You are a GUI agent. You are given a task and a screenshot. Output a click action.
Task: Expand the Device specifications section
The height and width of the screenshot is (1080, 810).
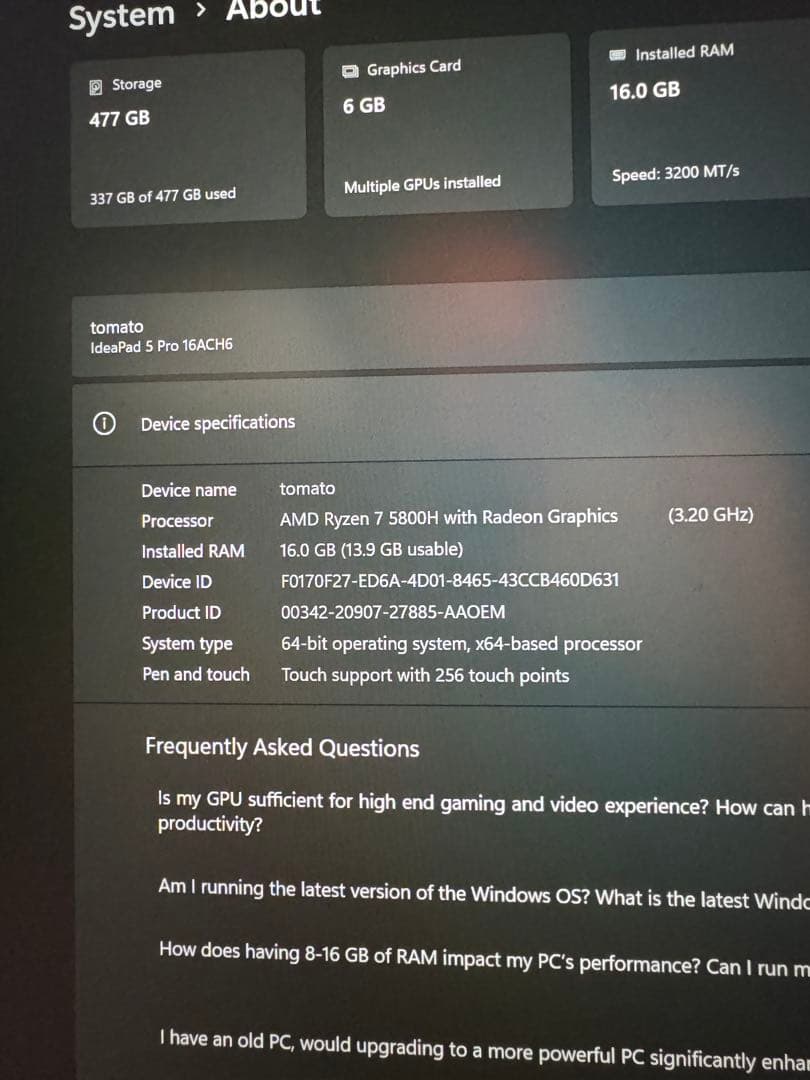coord(217,421)
